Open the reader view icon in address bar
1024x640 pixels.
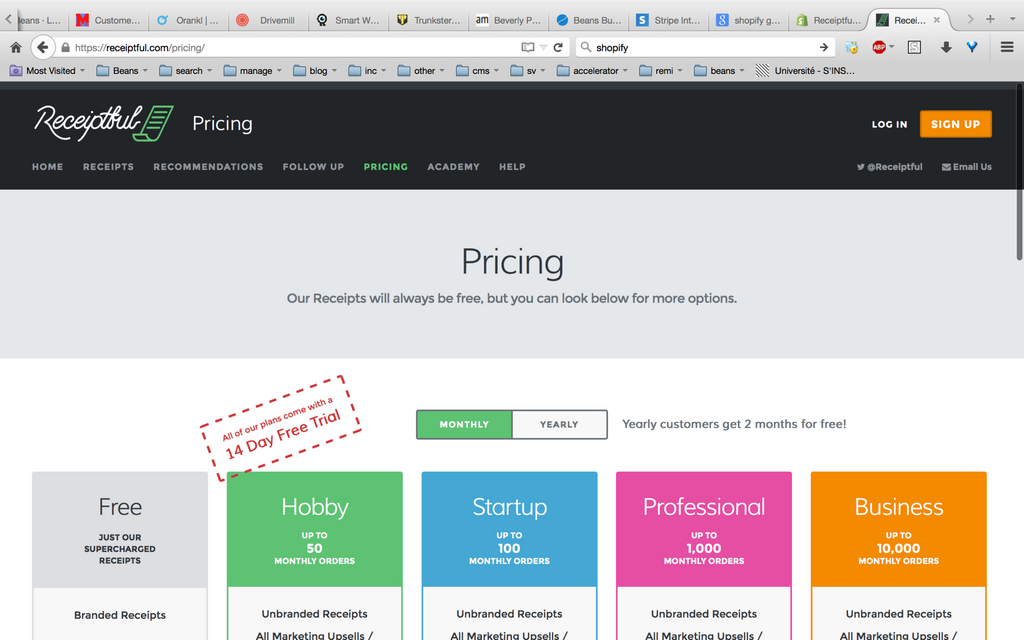click(528, 47)
